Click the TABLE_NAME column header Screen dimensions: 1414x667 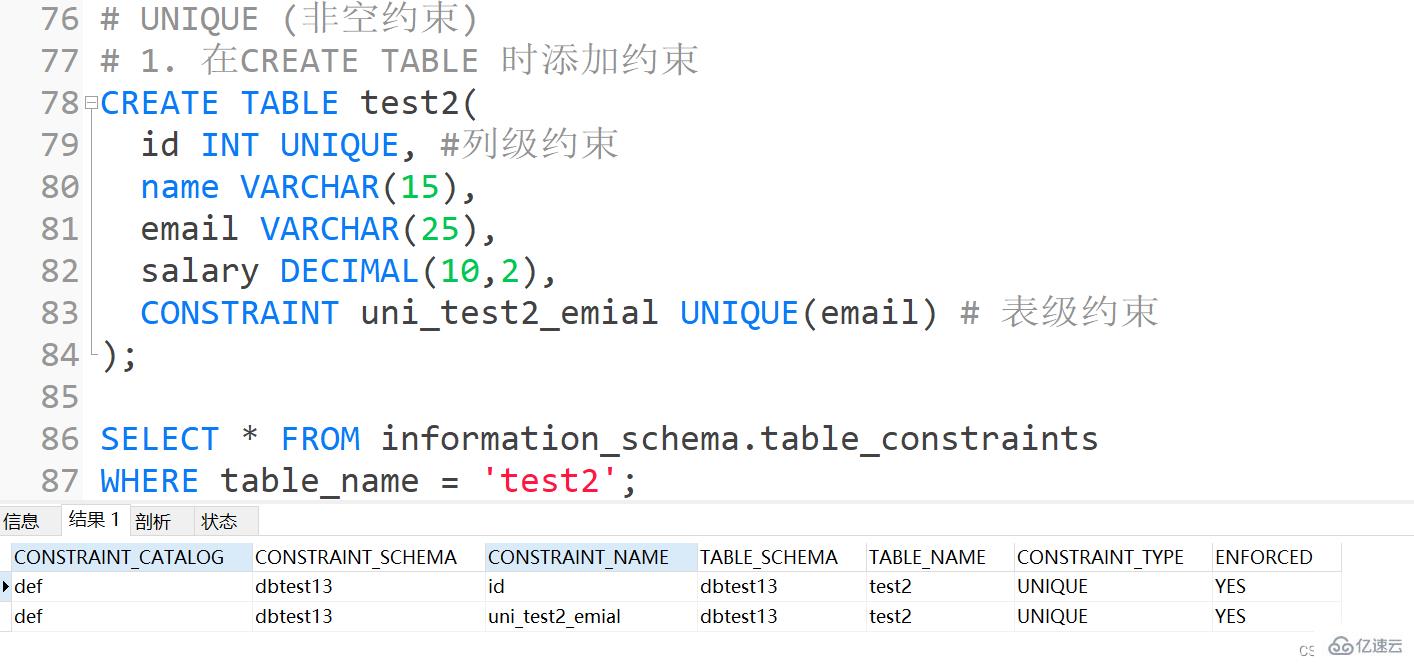point(925,557)
